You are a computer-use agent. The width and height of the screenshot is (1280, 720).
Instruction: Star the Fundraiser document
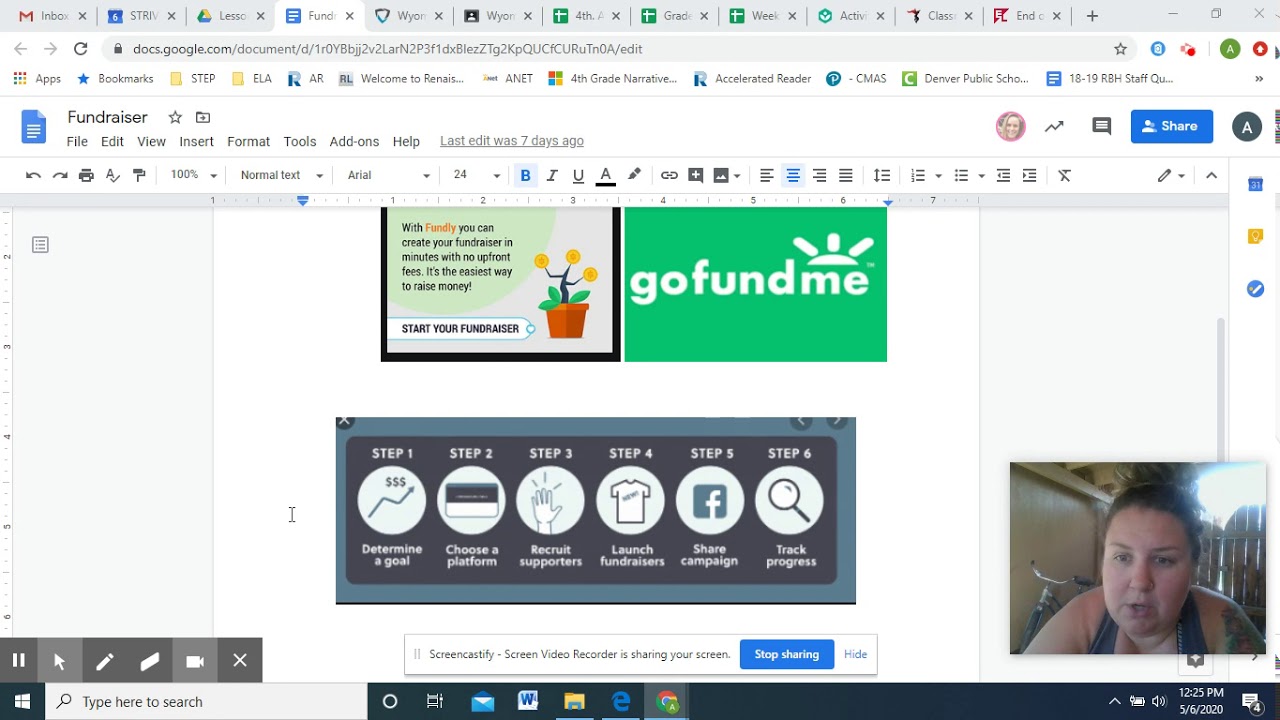click(x=175, y=117)
